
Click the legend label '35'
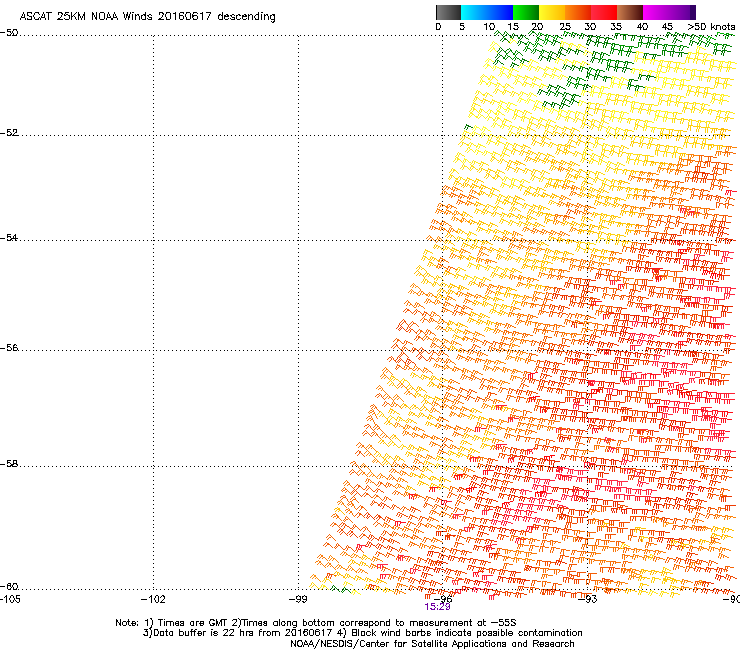[x=616, y=27]
